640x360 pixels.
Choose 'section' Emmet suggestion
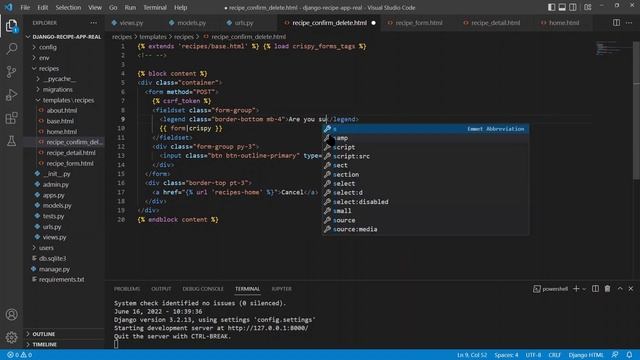(425, 175)
